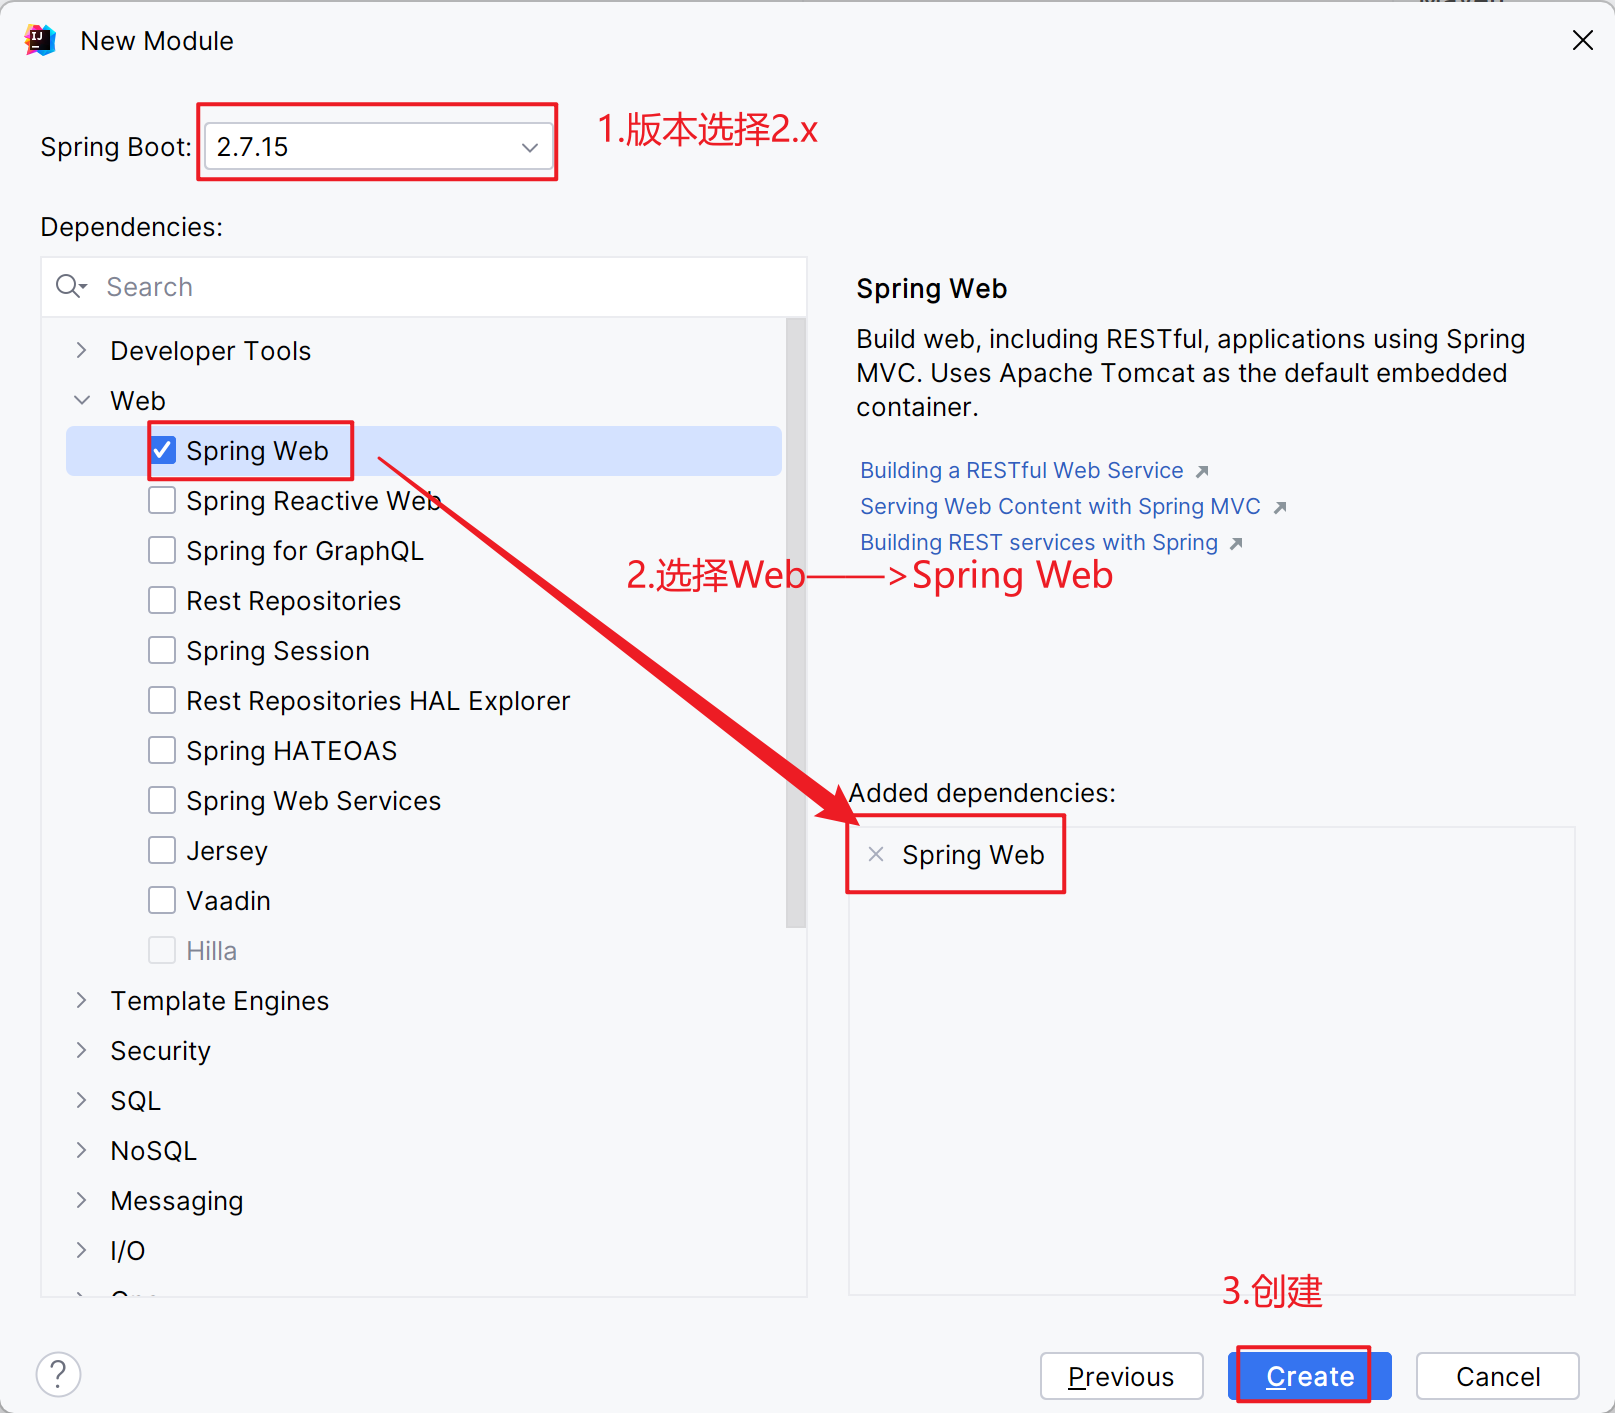
Task: Uncheck the Spring Web checkbox
Action: 163,450
